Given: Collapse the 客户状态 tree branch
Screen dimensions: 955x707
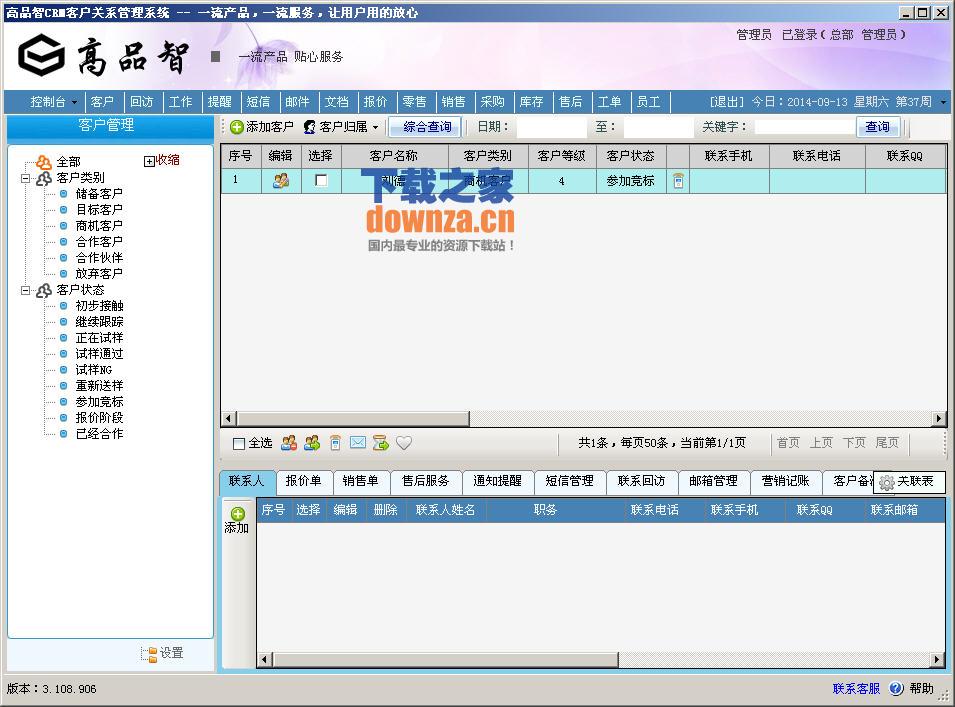Looking at the screenshot, I should point(26,290).
